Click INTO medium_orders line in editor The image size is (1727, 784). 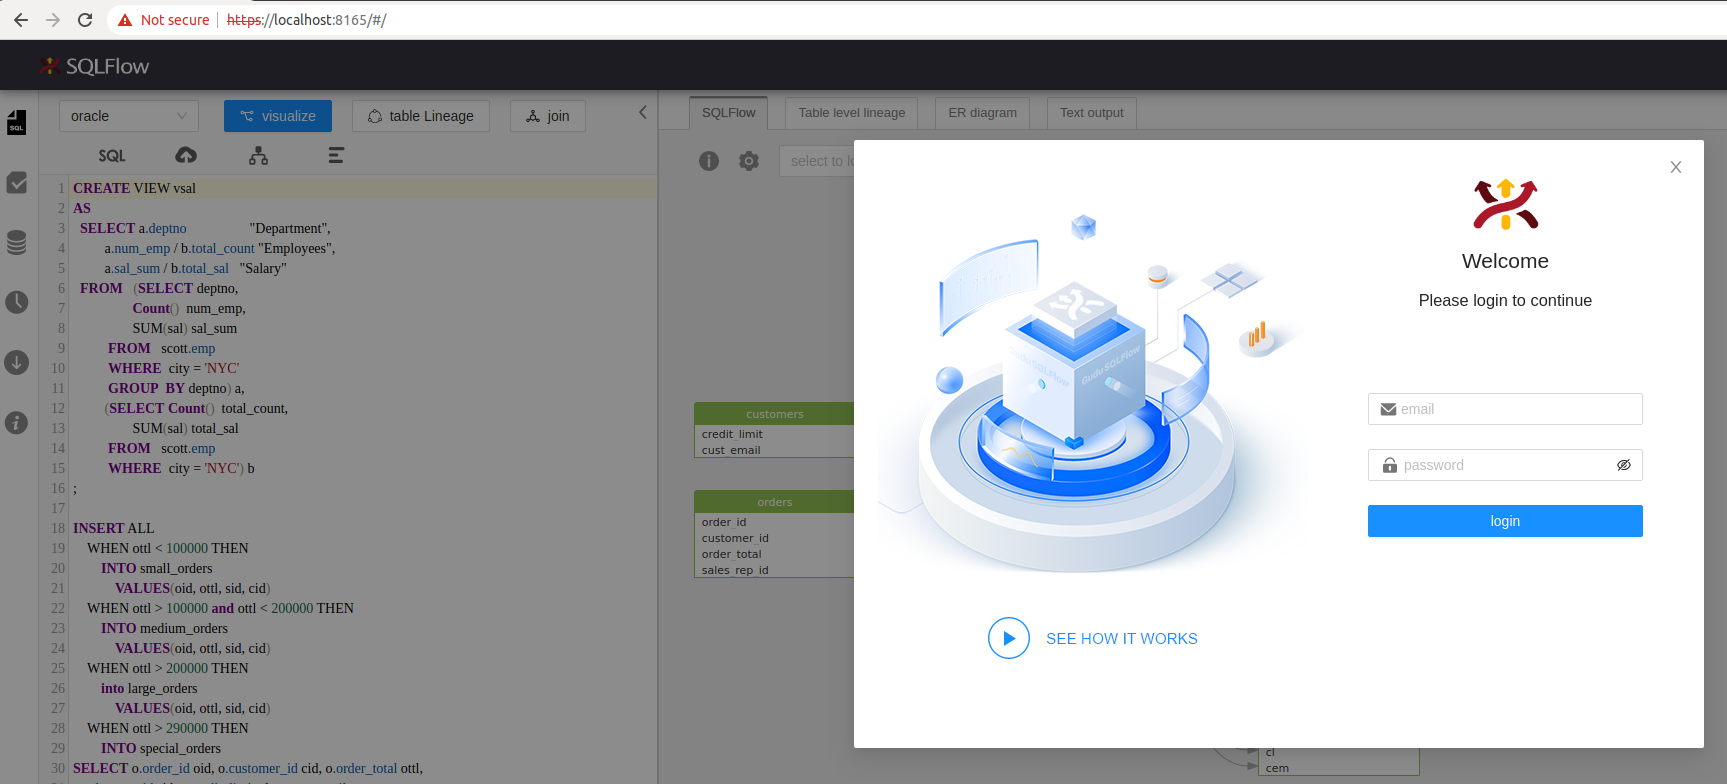click(x=164, y=628)
